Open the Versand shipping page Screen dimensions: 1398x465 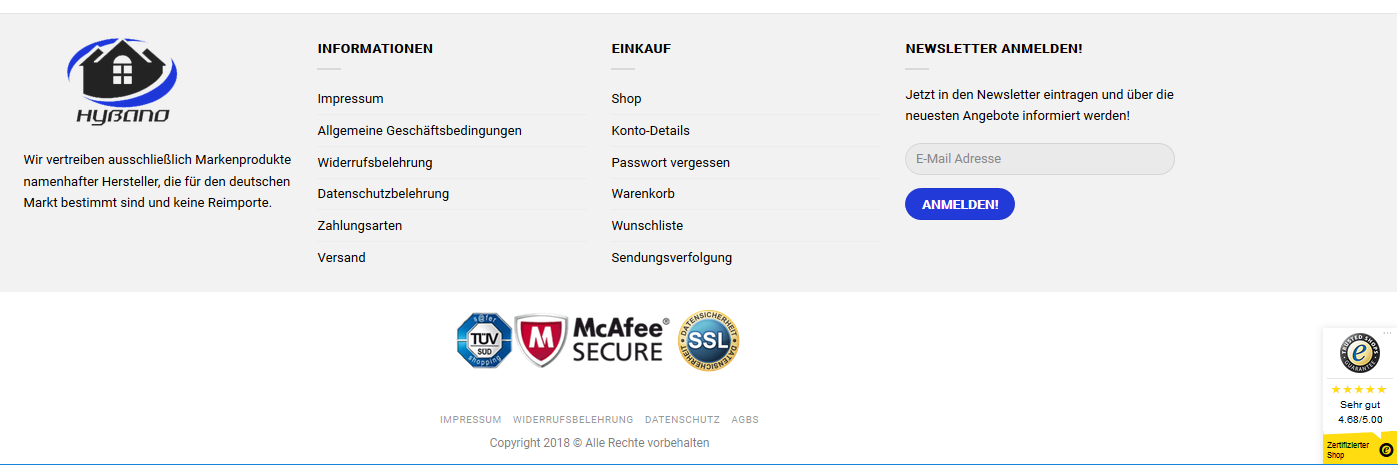coord(341,258)
